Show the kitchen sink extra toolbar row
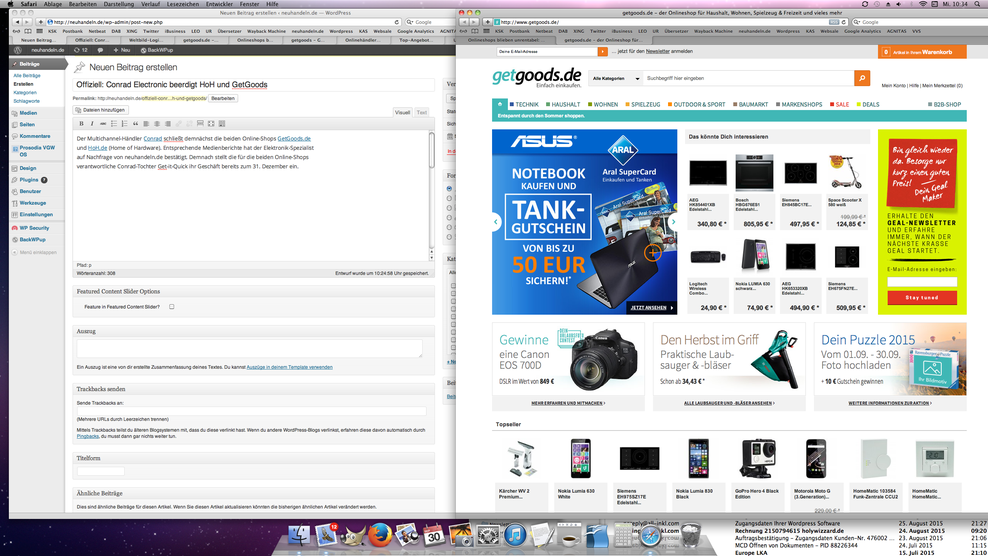The width and height of the screenshot is (988, 556). click(x=221, y=124)
